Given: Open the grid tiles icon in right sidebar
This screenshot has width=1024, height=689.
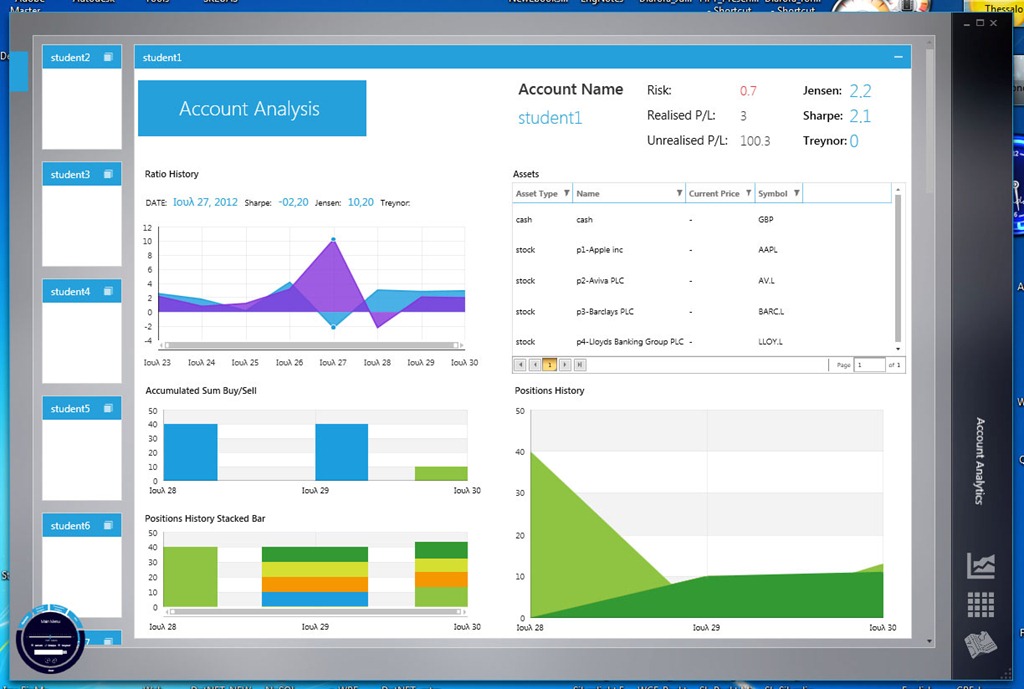Looking at the screenshot, I should click(x=981, y=605).
